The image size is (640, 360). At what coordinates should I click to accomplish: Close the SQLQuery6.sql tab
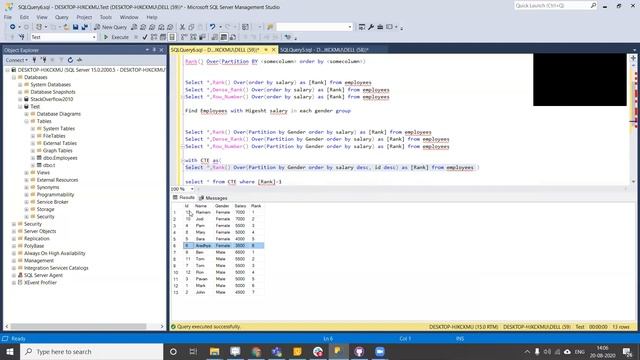click(x=273, y=50)
